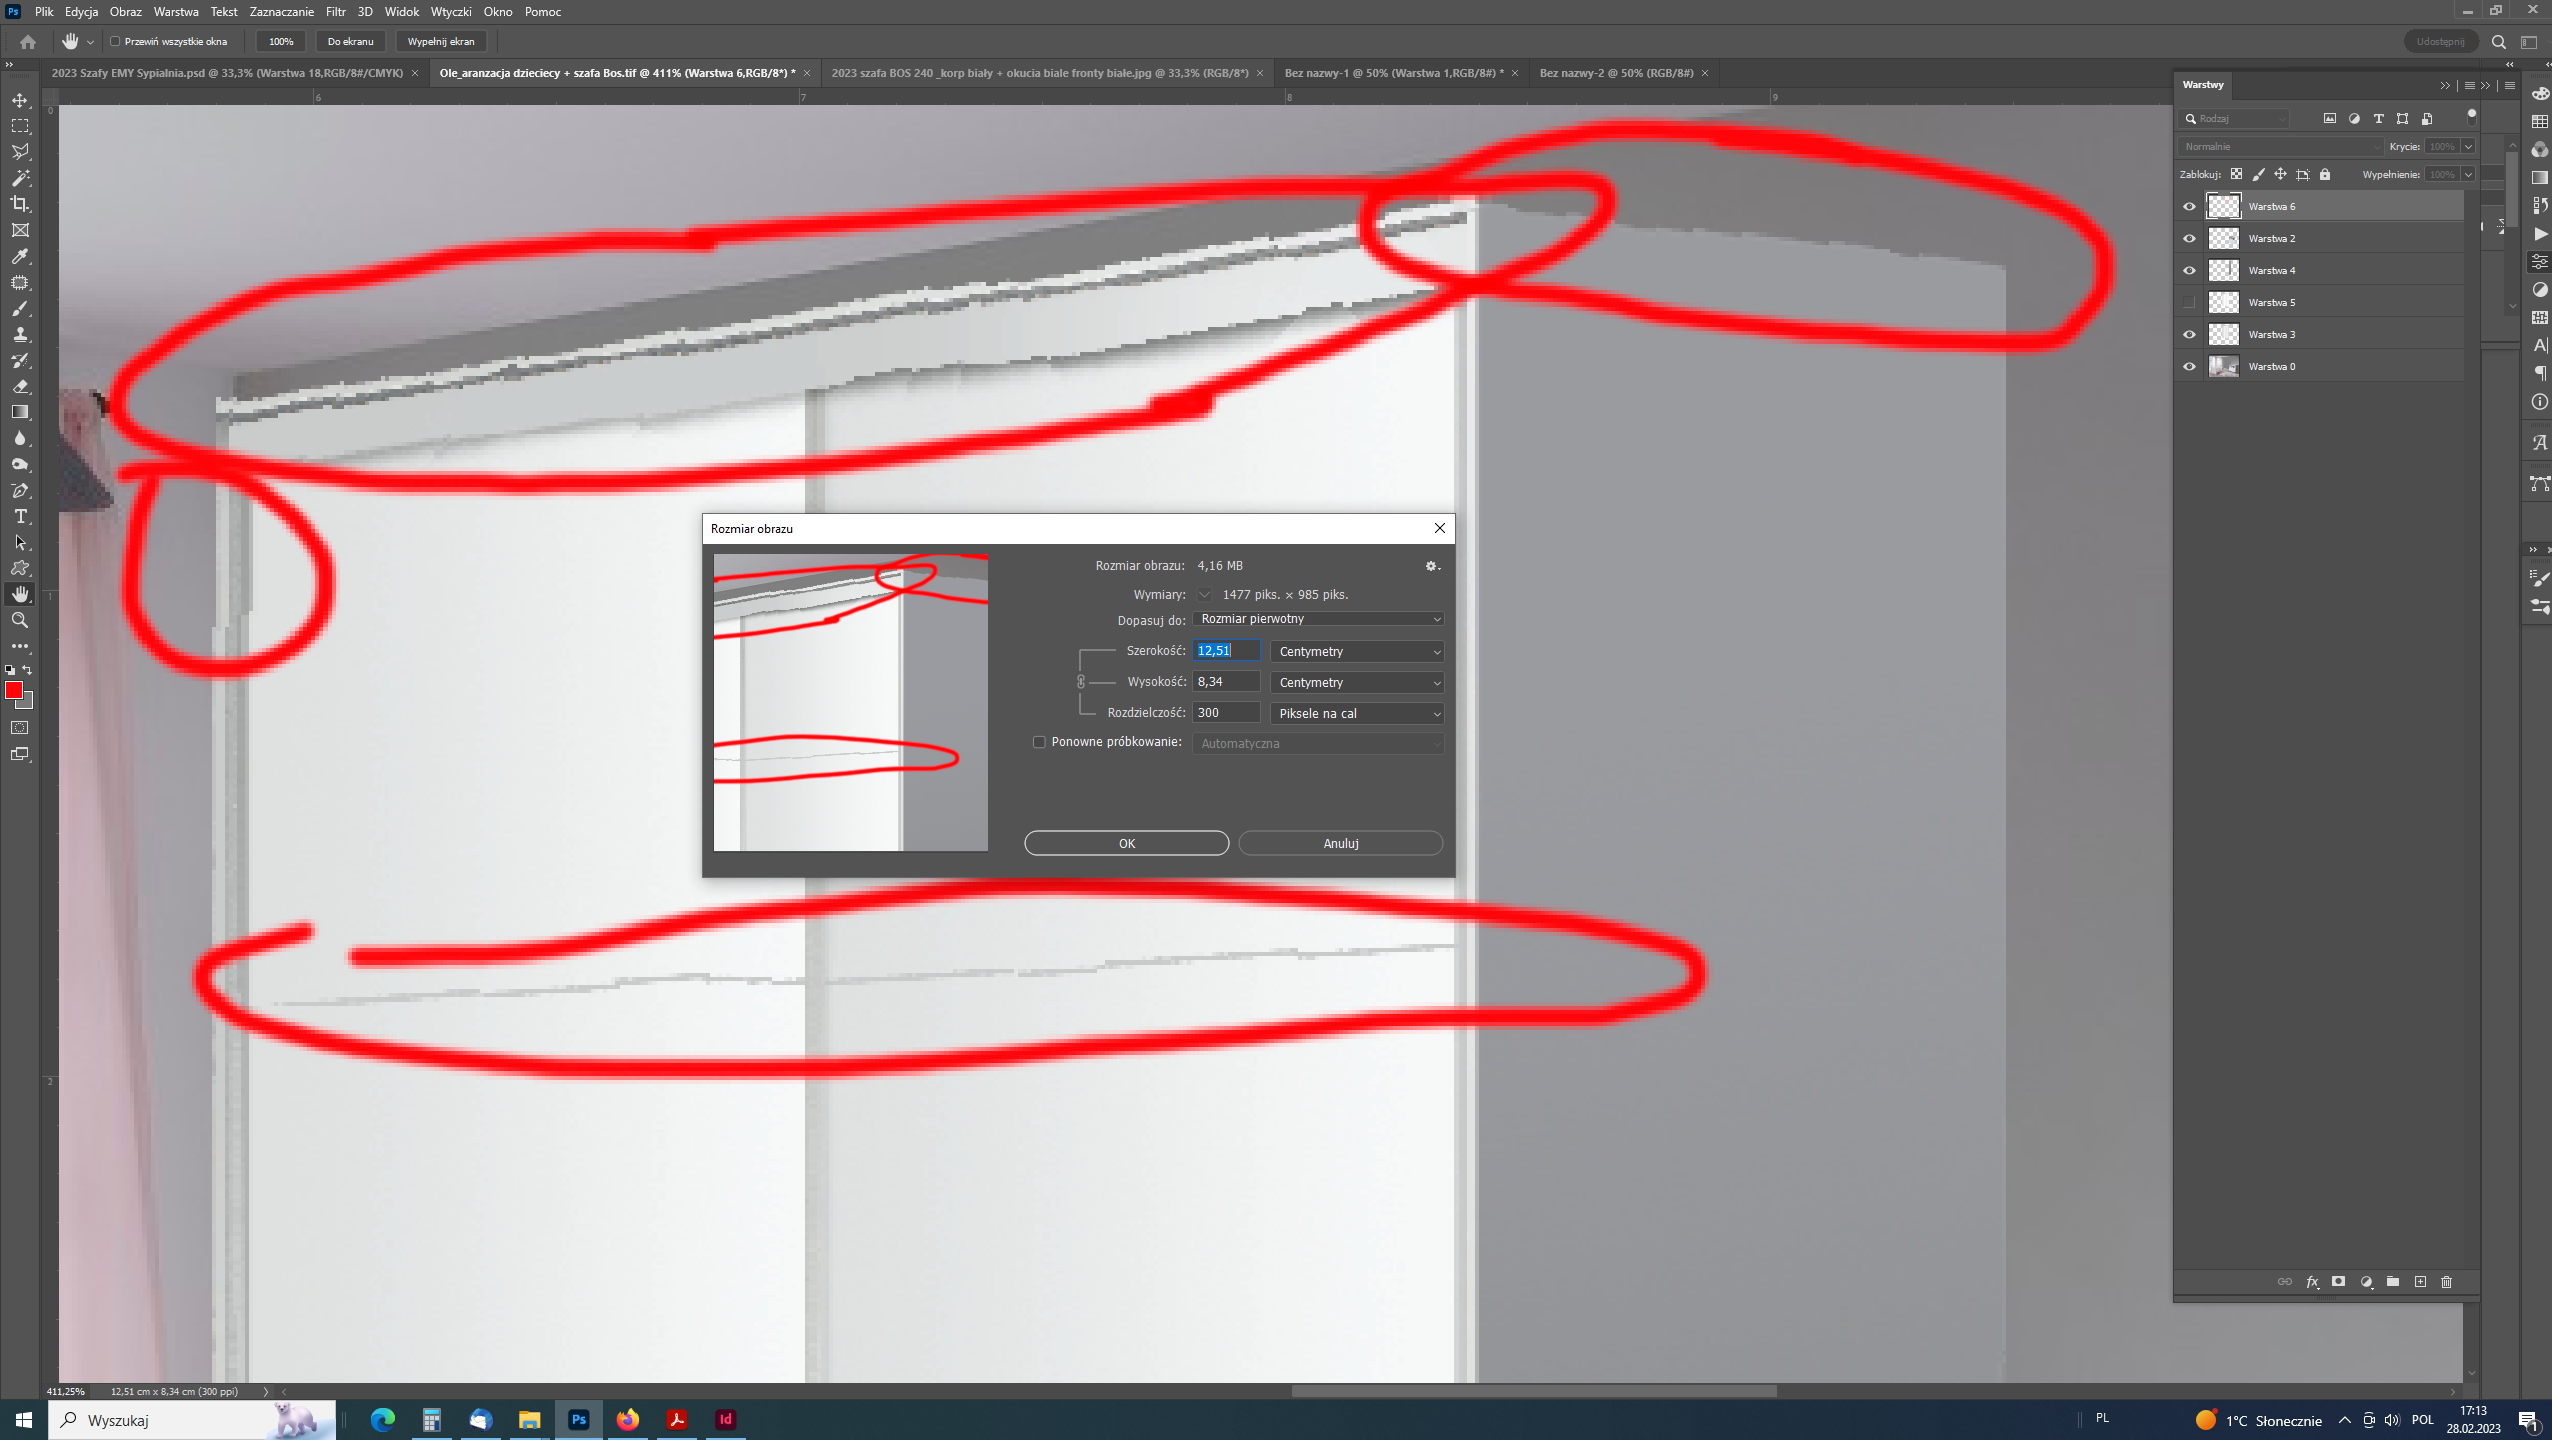The image size is (2552, 1440).
Task: Select the Brush tool
Action: (x=20, y=308)
